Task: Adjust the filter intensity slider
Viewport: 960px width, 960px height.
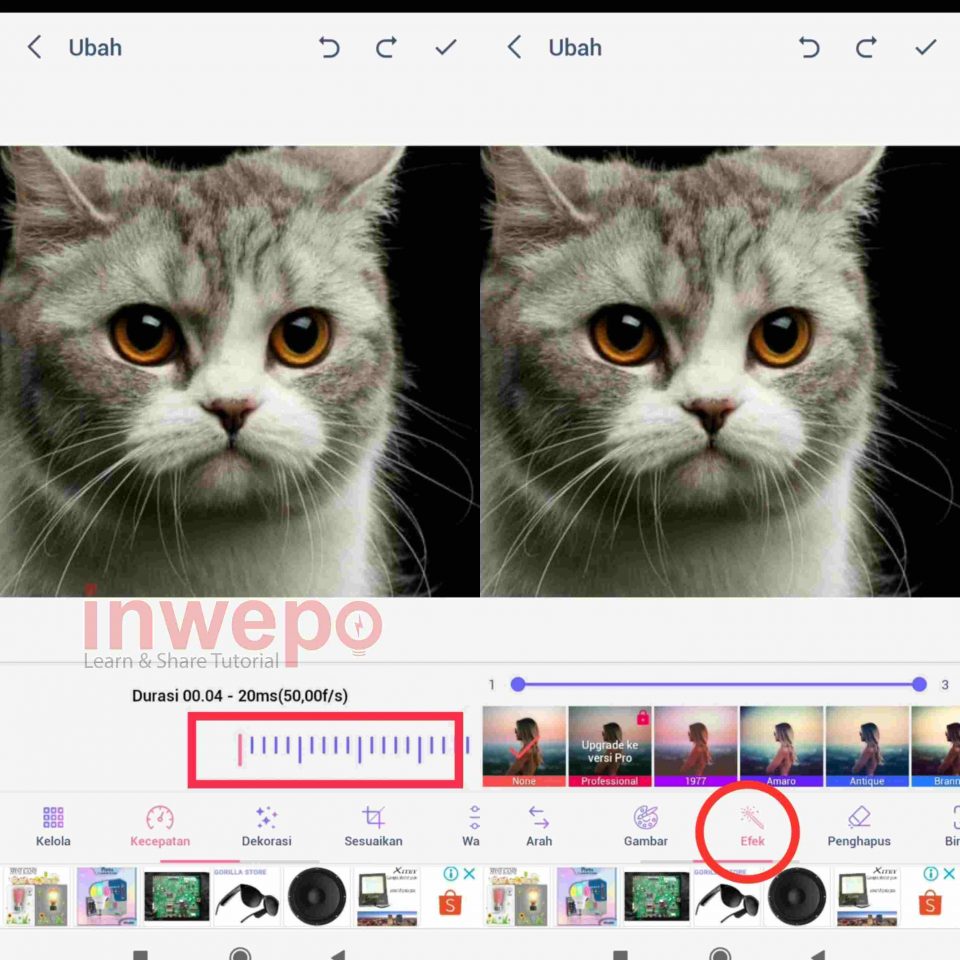Action: click(718, 684)
